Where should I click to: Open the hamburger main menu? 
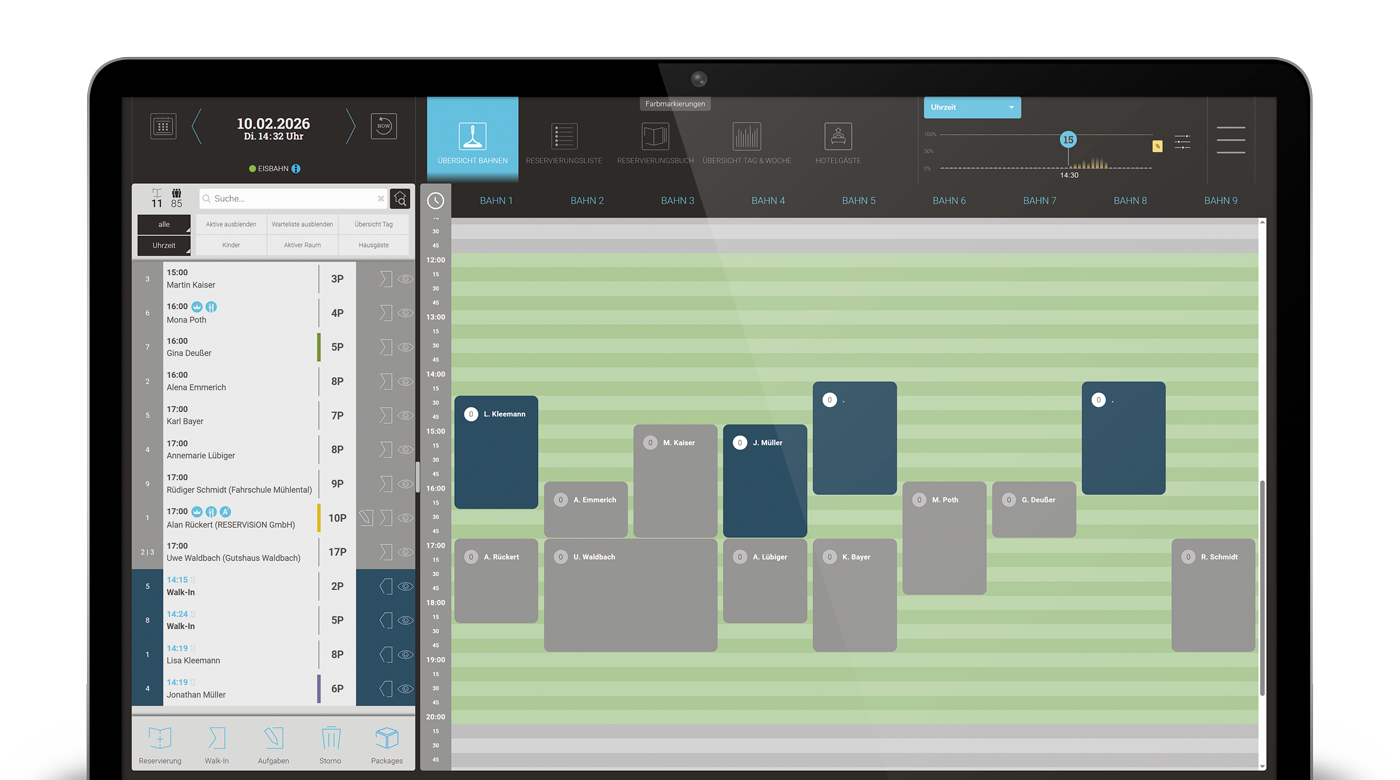(1231, 140)
